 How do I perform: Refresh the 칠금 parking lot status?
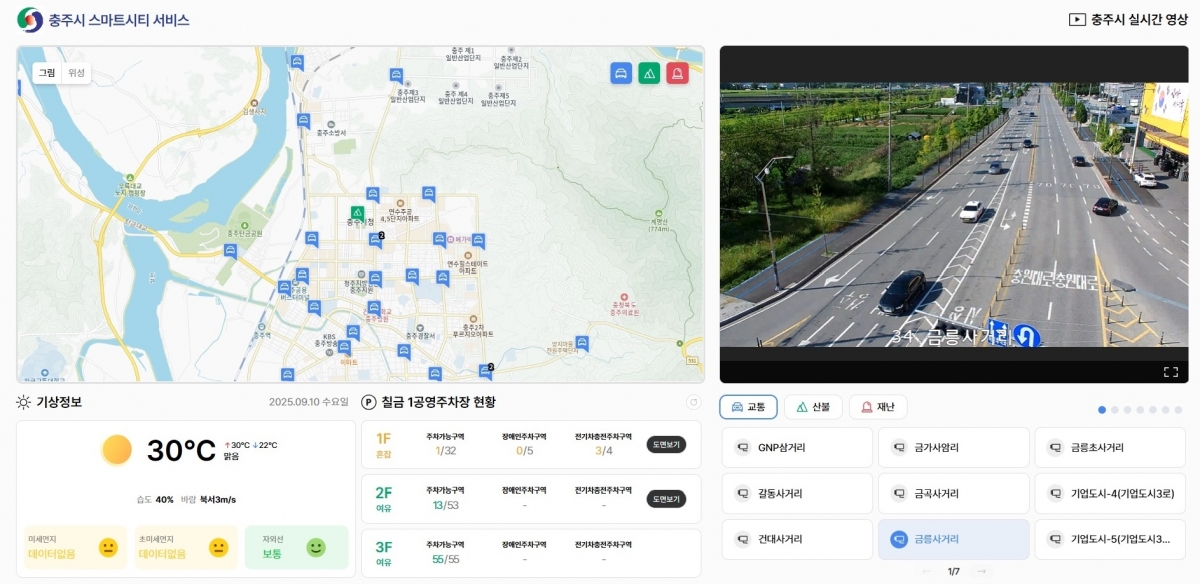[x=693, y=402]
